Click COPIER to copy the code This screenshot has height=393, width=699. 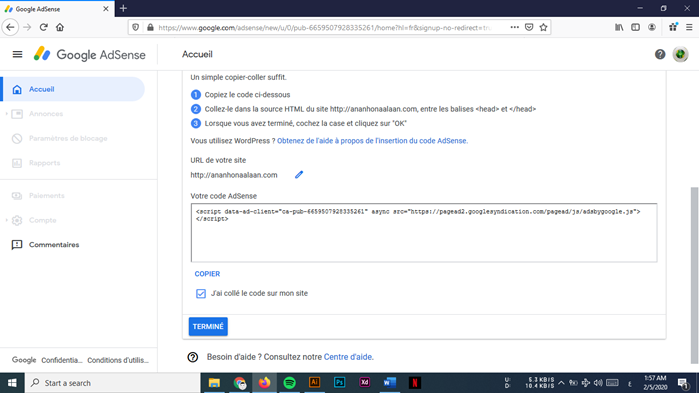(207, 274)
